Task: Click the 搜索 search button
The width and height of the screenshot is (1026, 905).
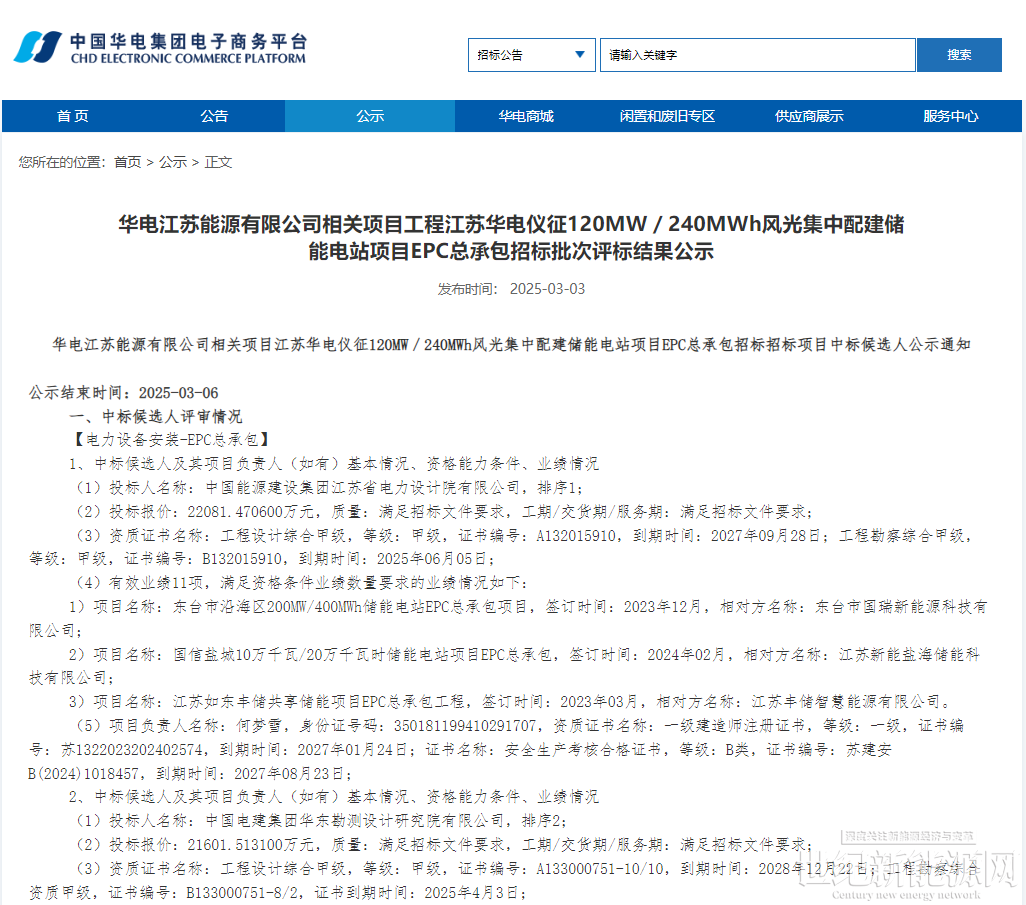Action: click(959, 55)
